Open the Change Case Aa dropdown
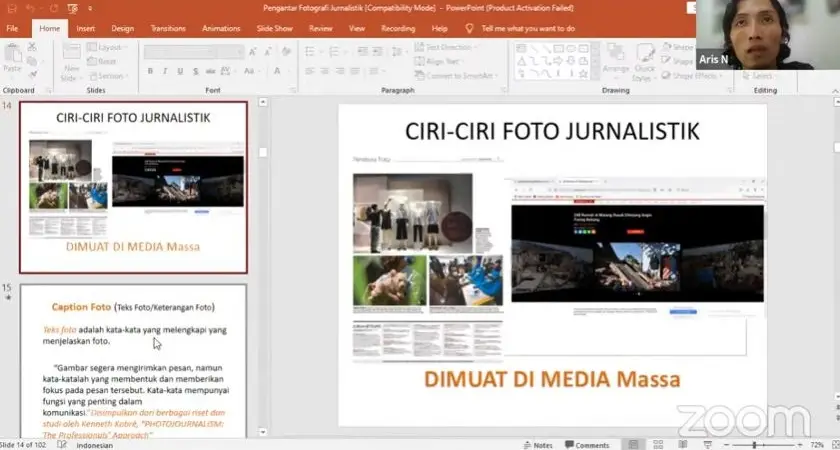This screenshot has height=450, width=840. click(250, 71)
